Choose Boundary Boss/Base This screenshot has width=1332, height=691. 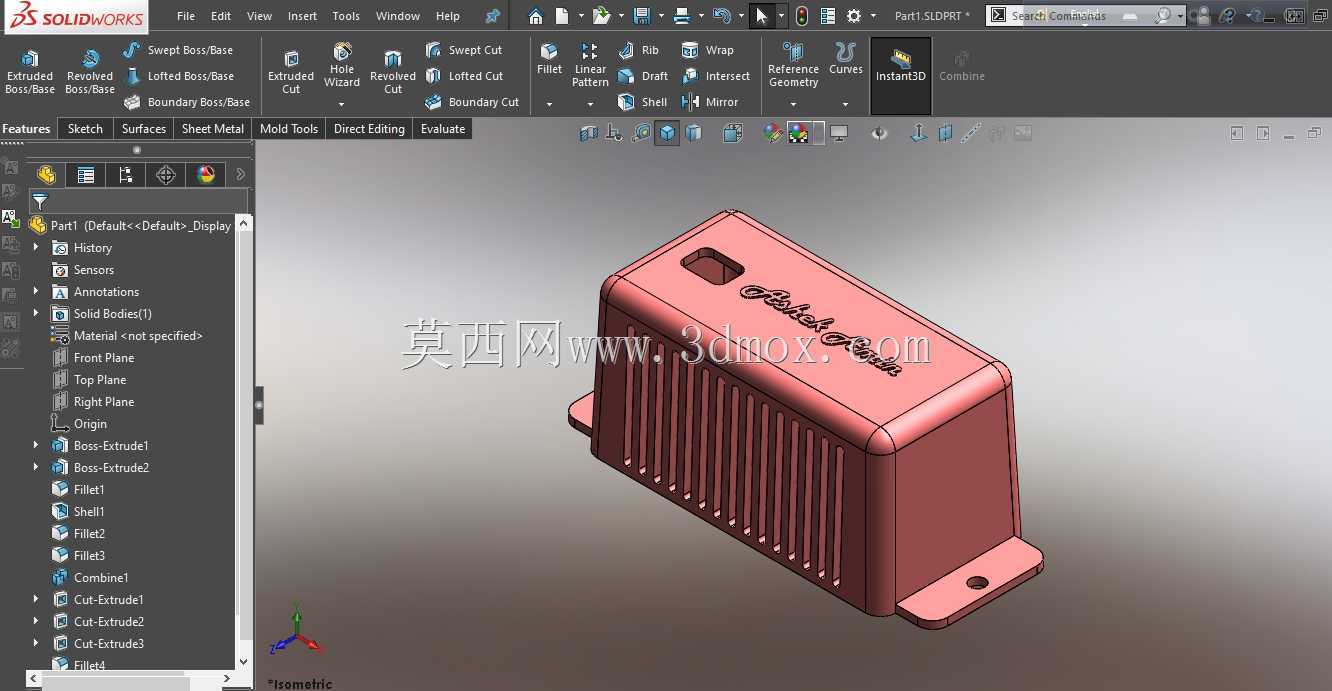click(187, 102)
